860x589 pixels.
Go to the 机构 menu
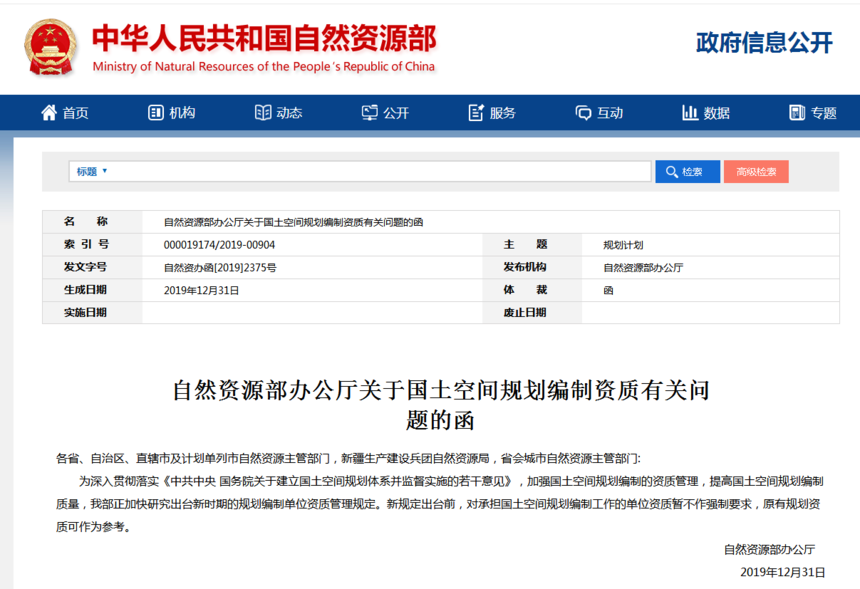coord(172,112)
